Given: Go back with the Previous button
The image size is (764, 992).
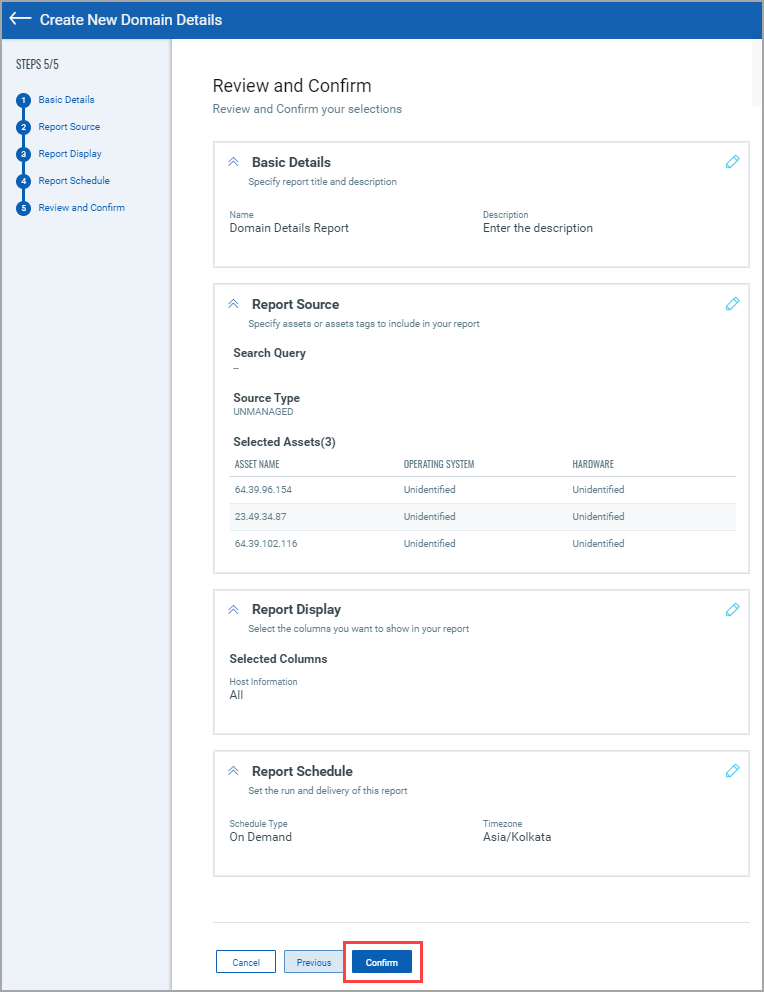Looking at the screenshot, I should point(313,962).
